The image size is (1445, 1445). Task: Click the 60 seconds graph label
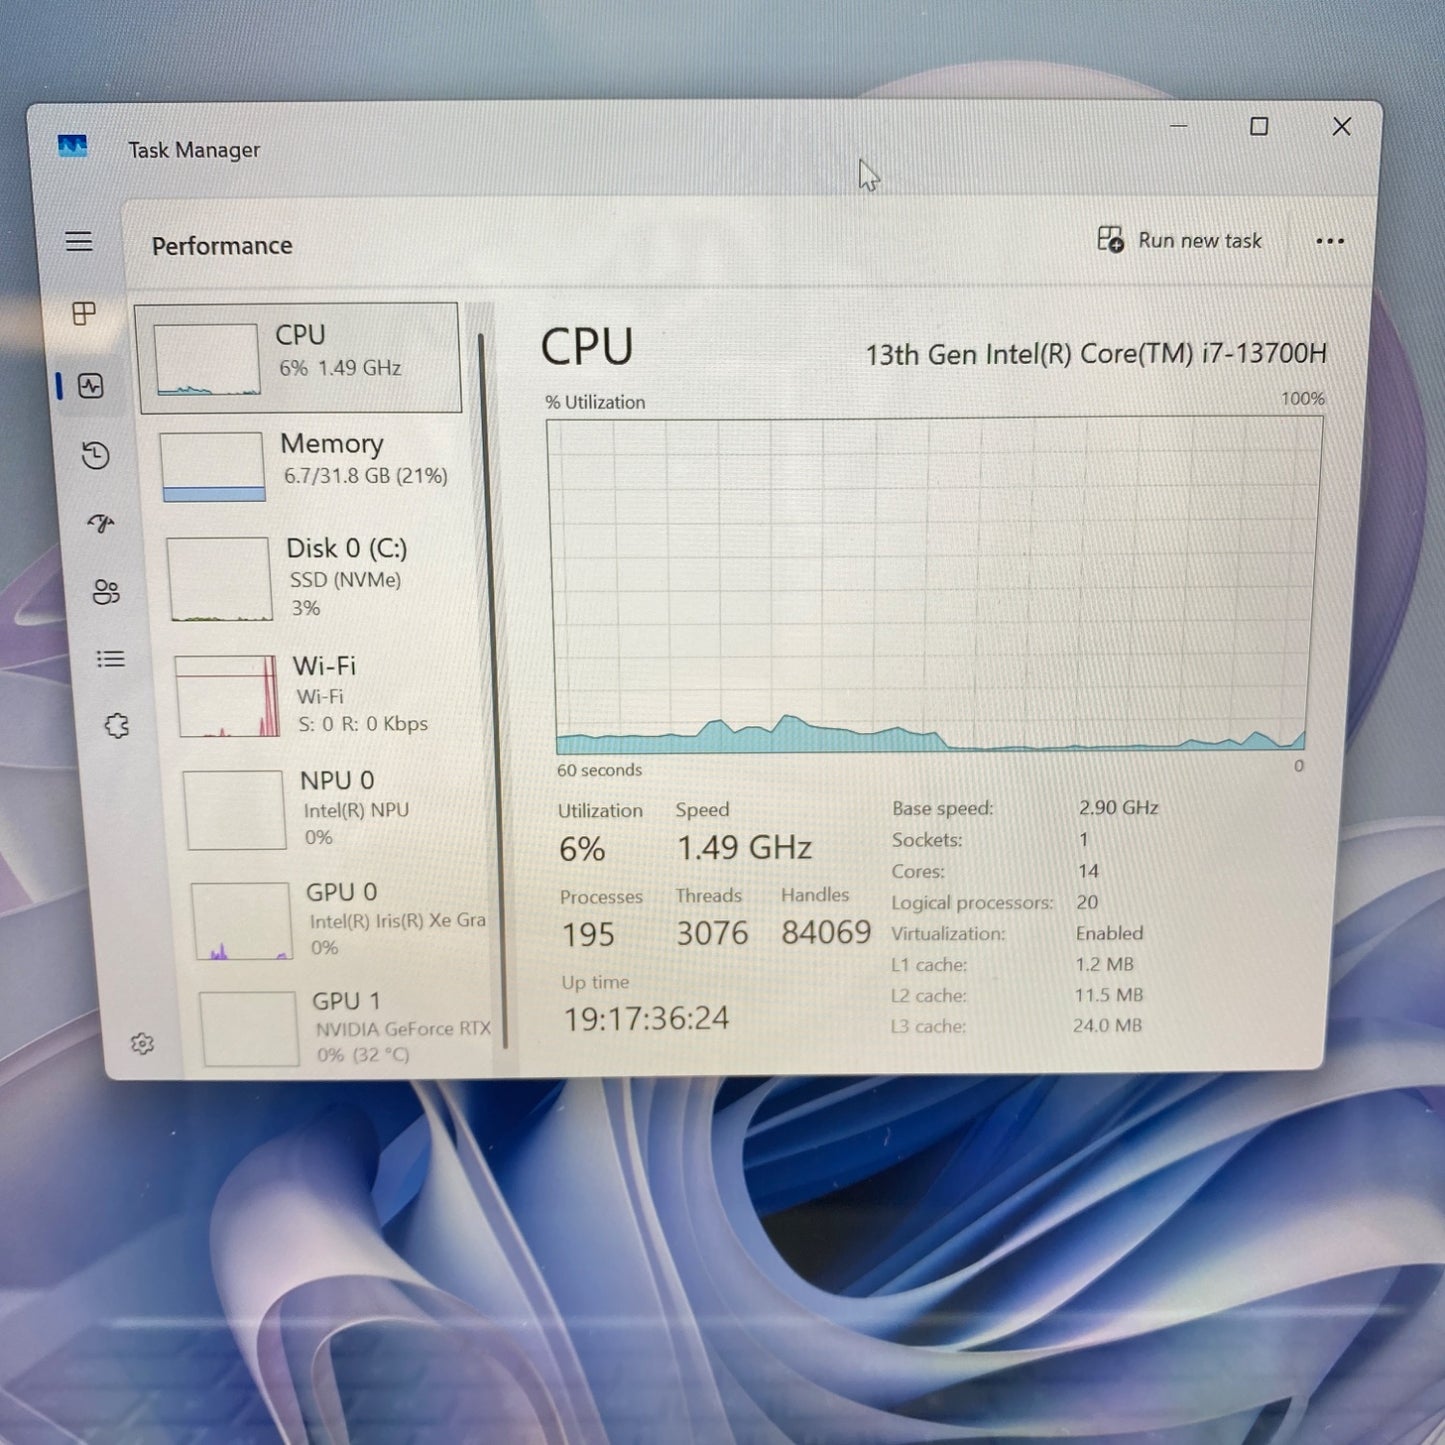(x=599, y=770)
